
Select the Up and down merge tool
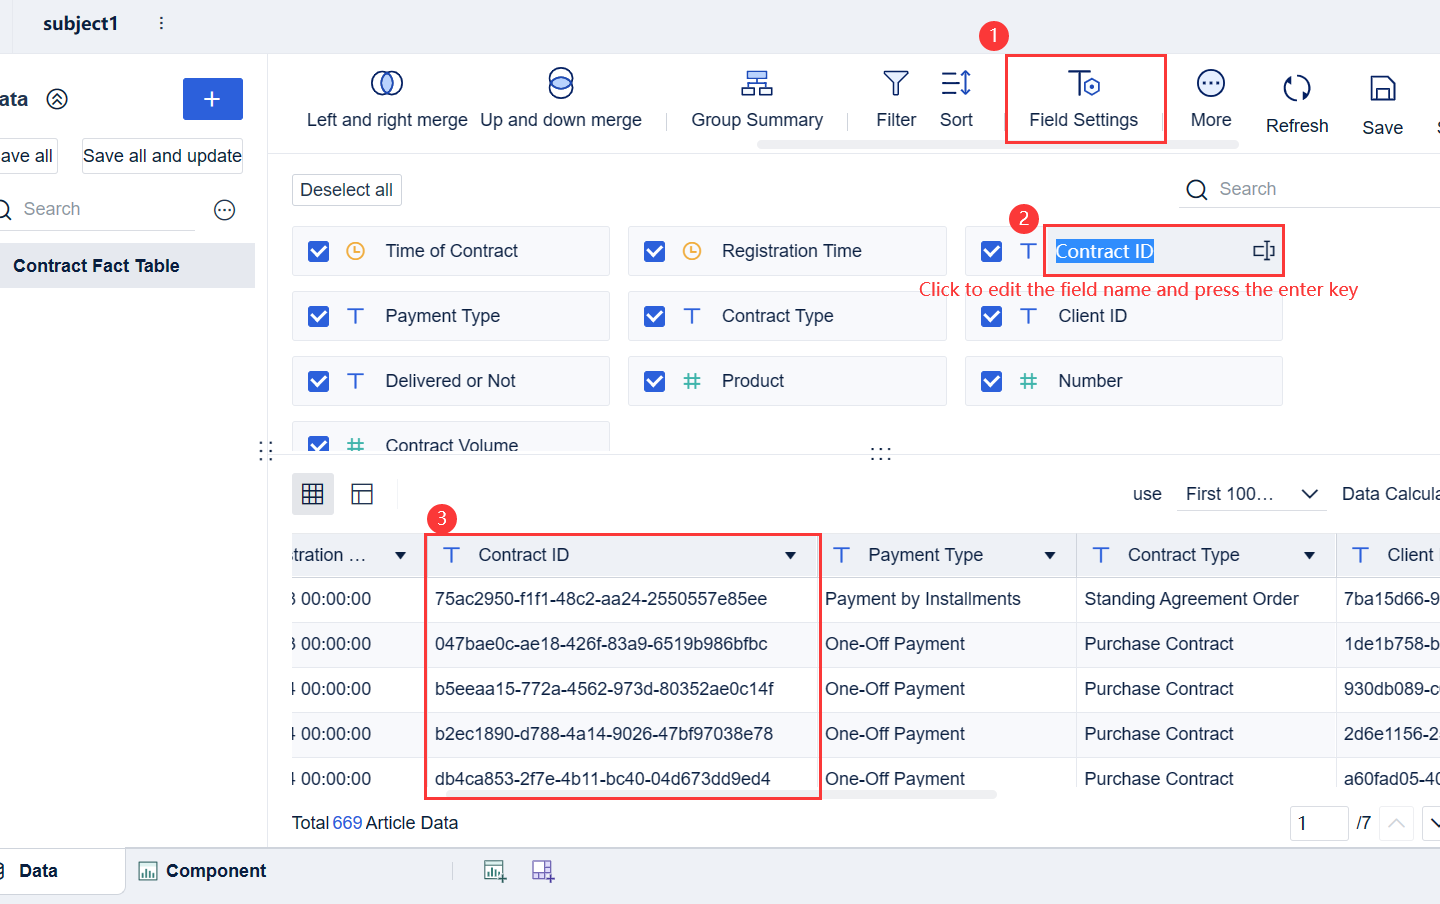coord(561,98)
